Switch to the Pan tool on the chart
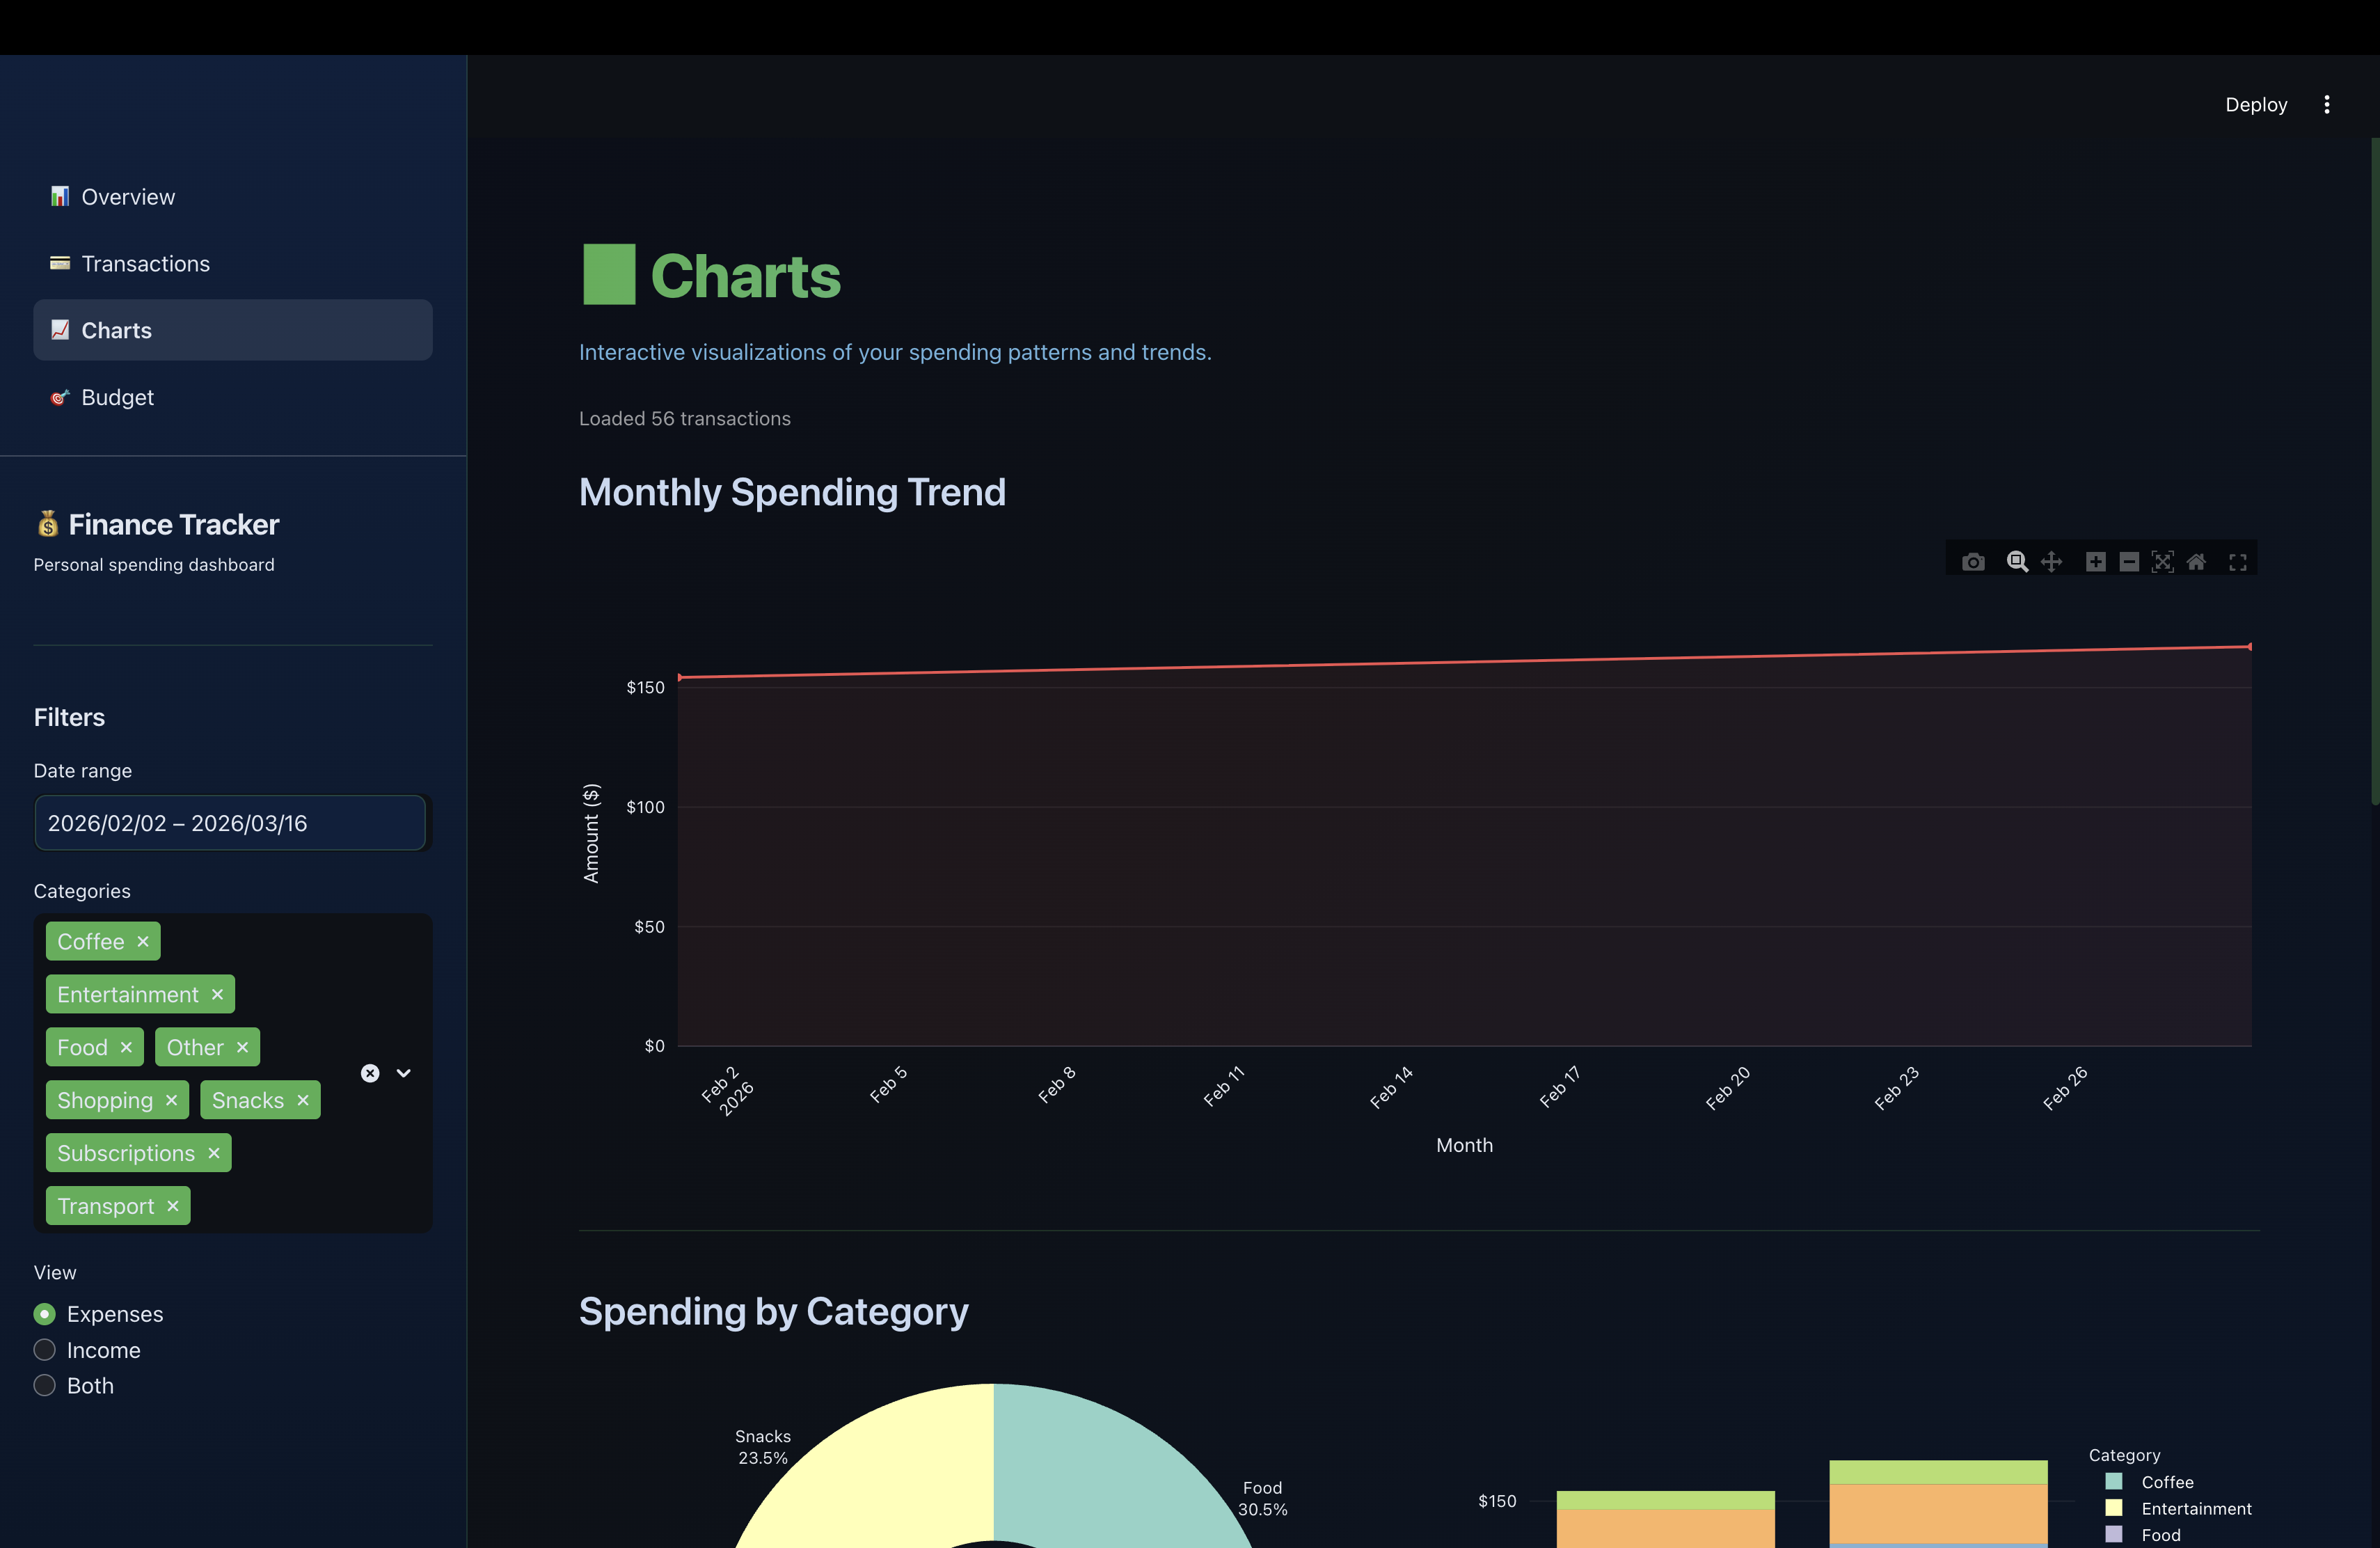Screen dimensions: 2380x1548 click(2052, 561)
